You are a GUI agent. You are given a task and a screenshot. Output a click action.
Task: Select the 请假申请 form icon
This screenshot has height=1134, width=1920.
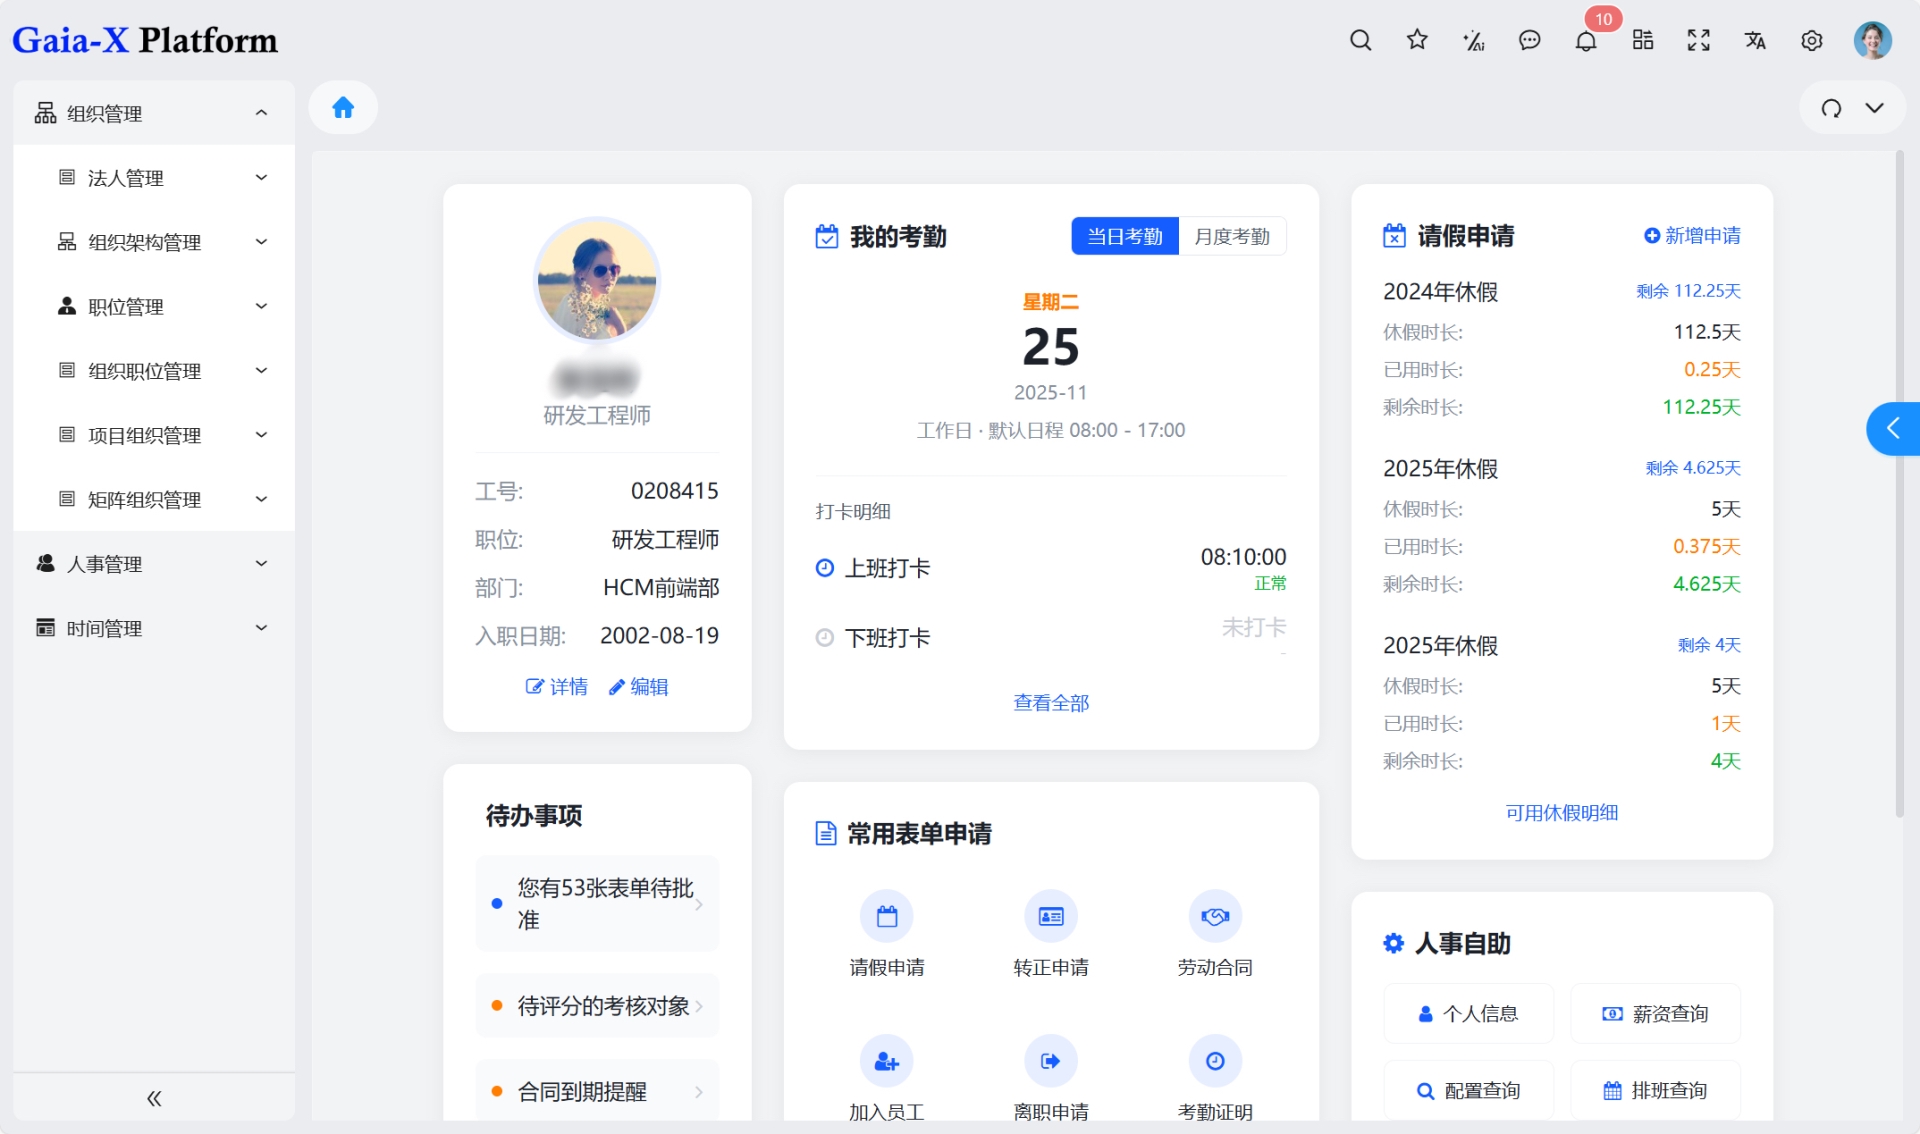pos(886,916)
